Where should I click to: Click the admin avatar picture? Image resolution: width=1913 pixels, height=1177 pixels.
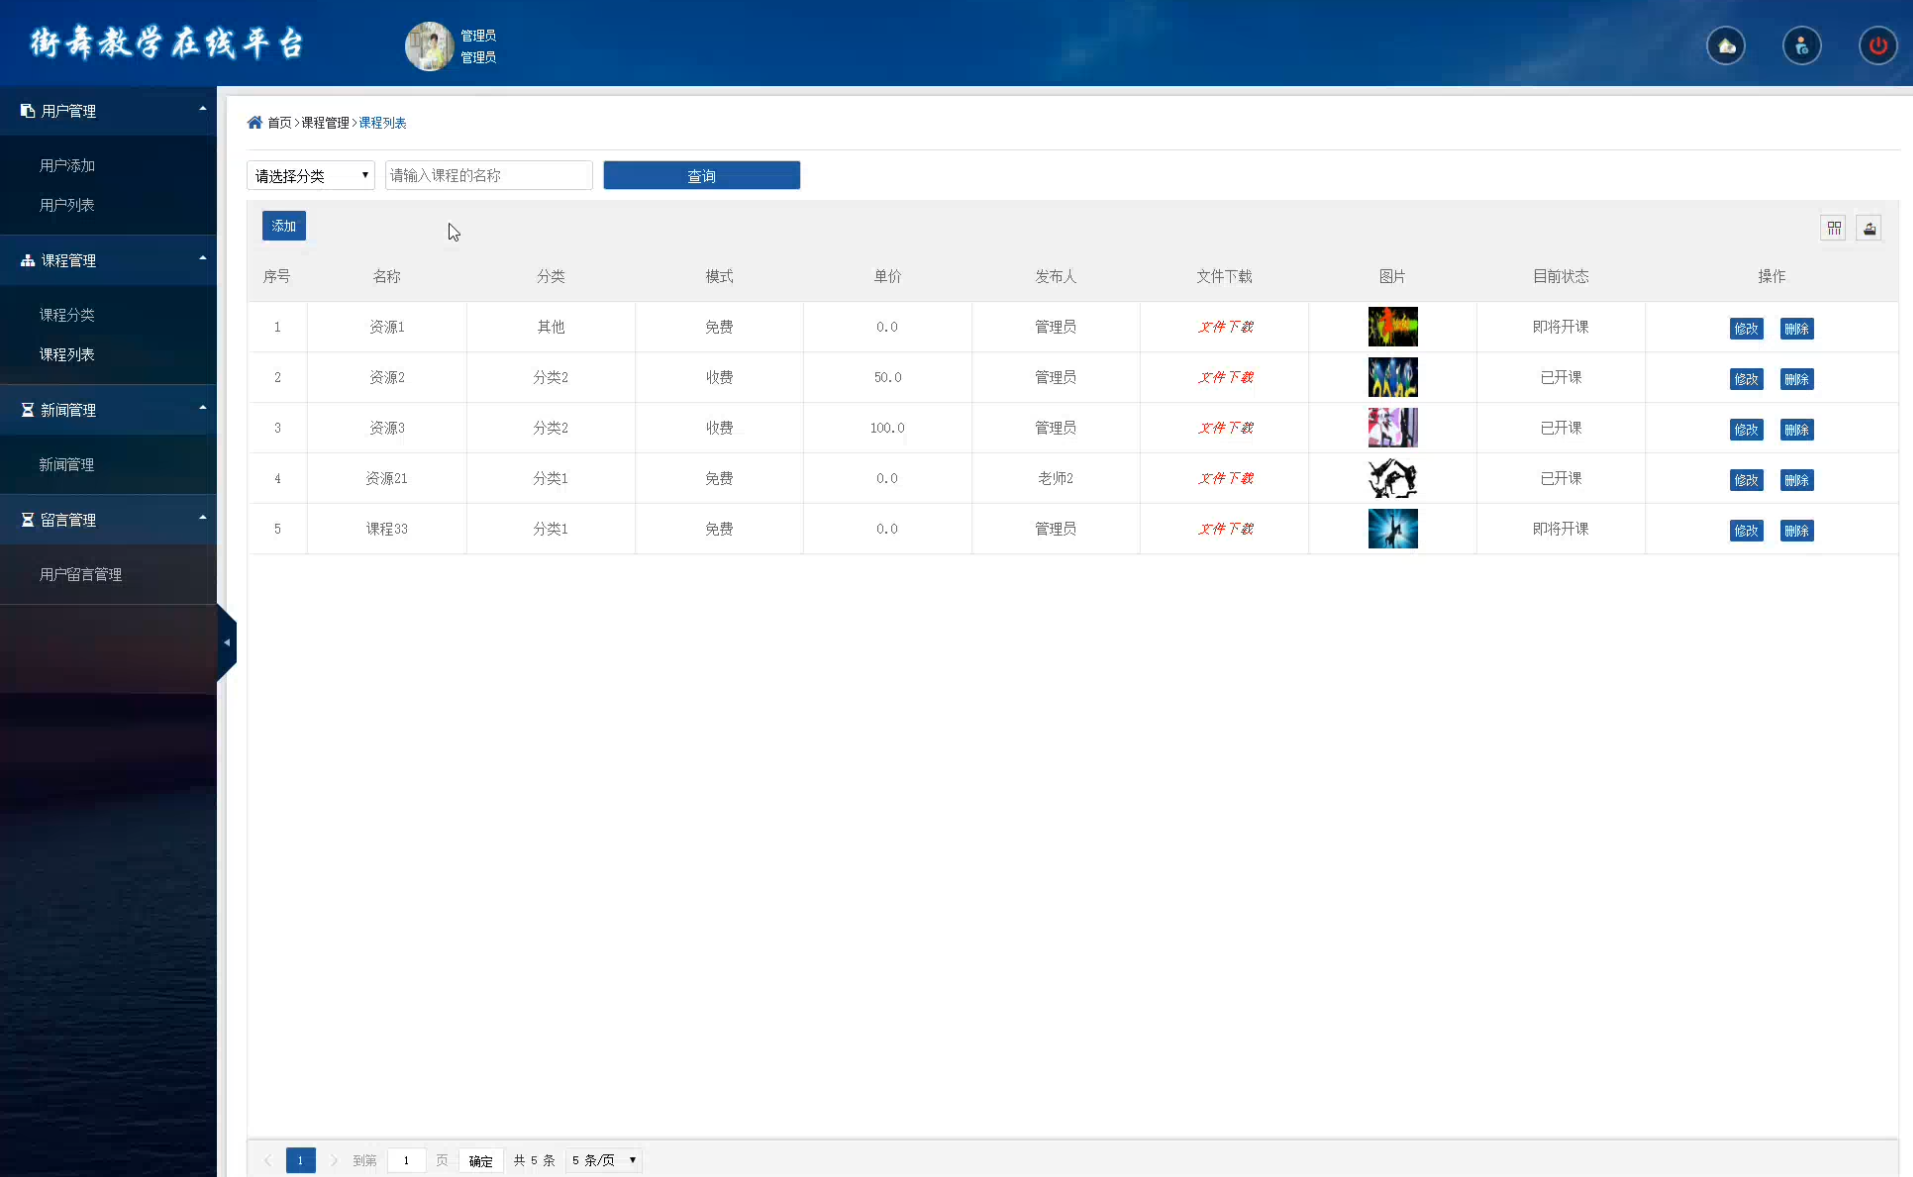[429, 46]
